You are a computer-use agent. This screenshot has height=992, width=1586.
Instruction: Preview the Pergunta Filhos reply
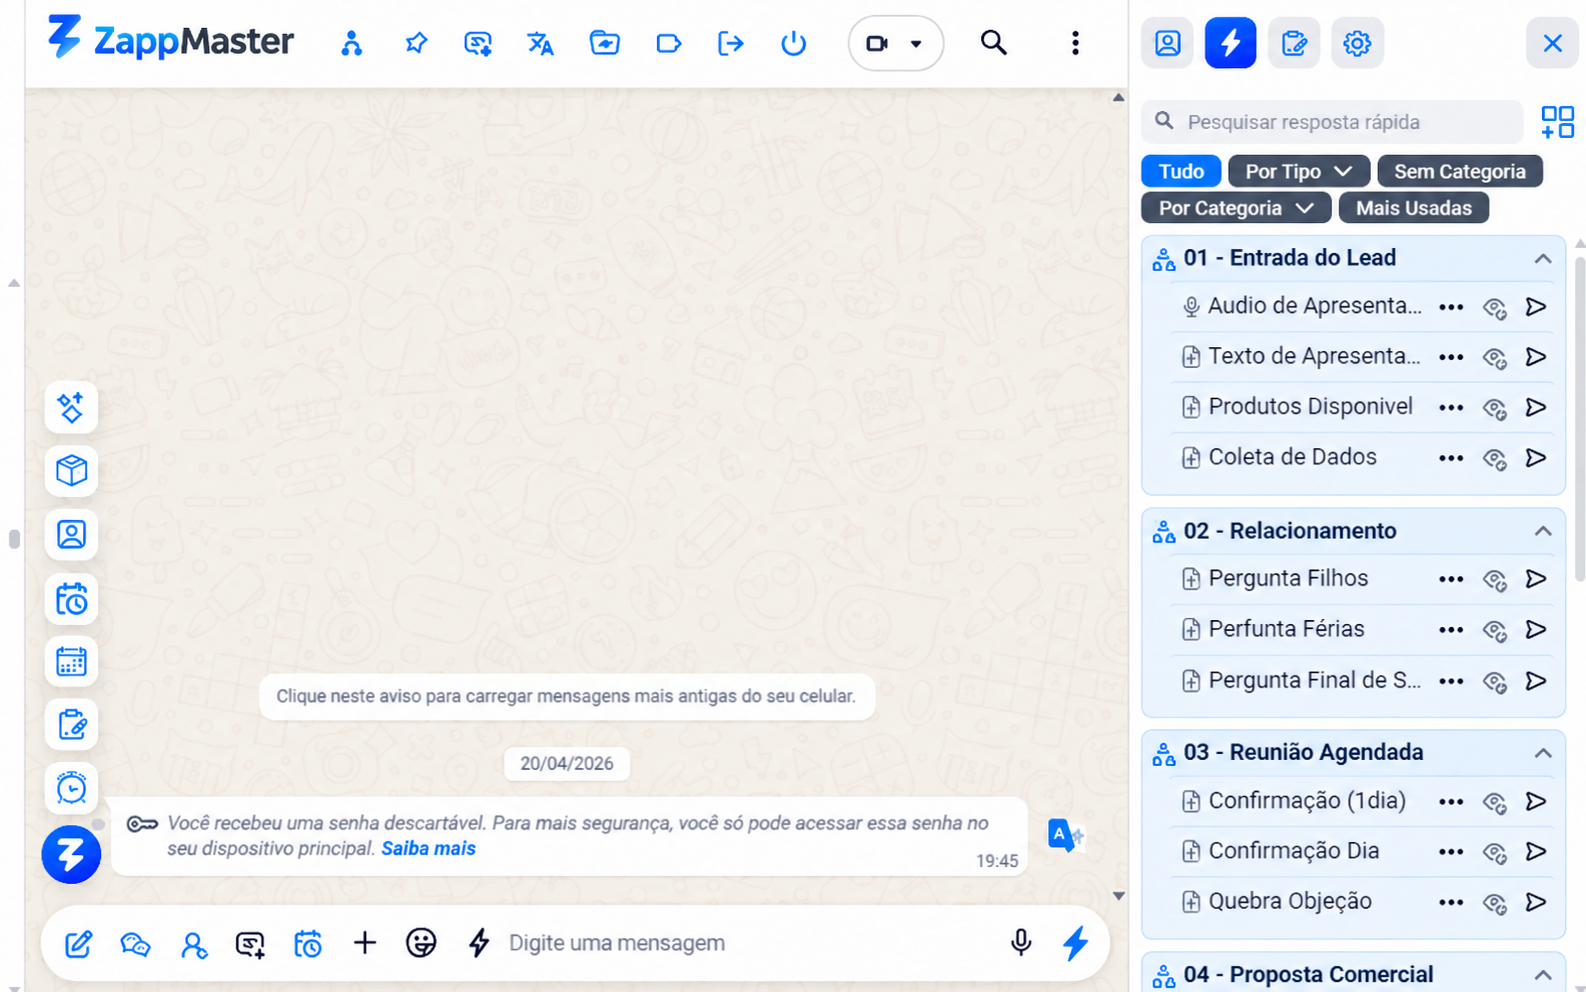tap(1494, 579)
